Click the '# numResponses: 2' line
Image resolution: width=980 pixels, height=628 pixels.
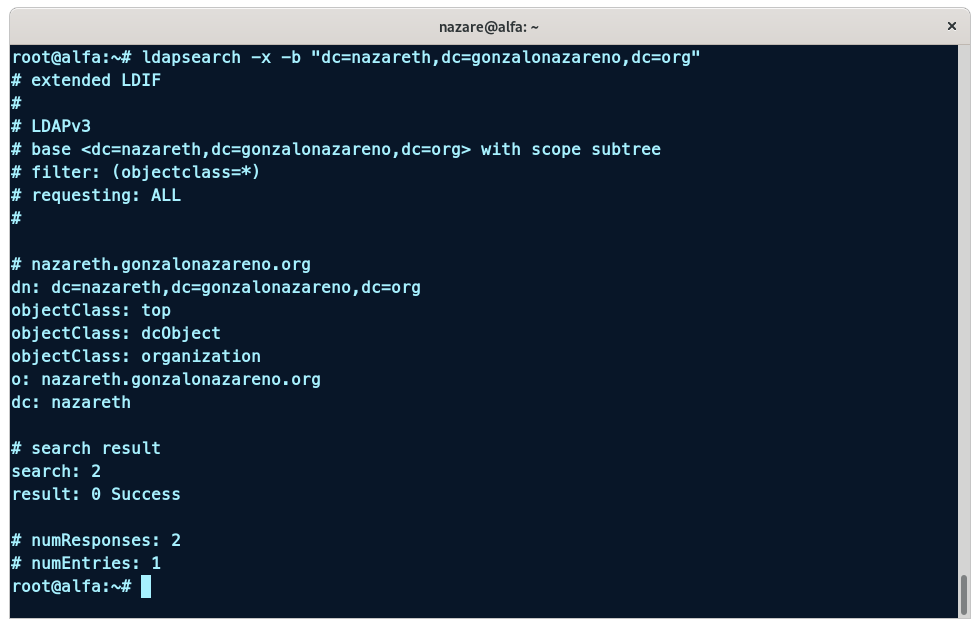tap(96, 540)
